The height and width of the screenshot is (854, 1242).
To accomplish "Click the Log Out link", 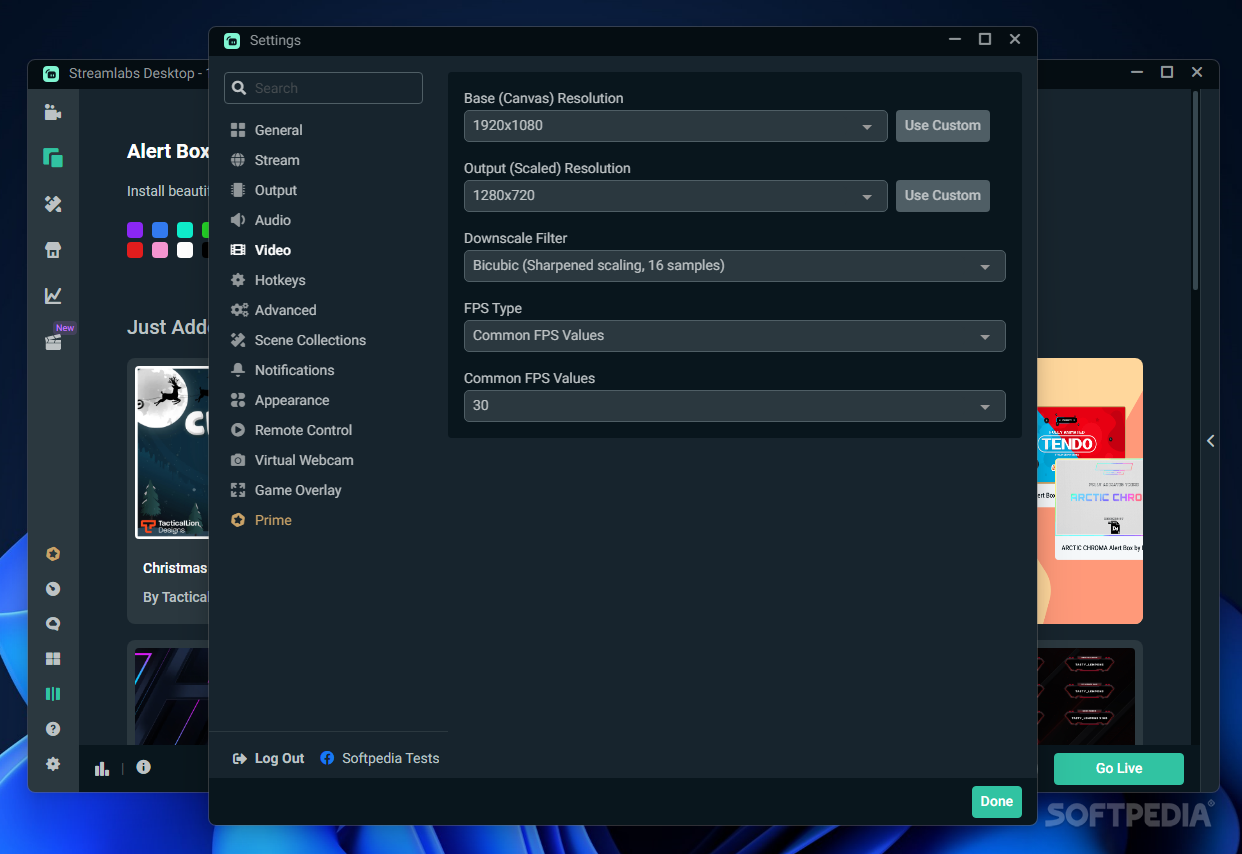I will [279, 758].
